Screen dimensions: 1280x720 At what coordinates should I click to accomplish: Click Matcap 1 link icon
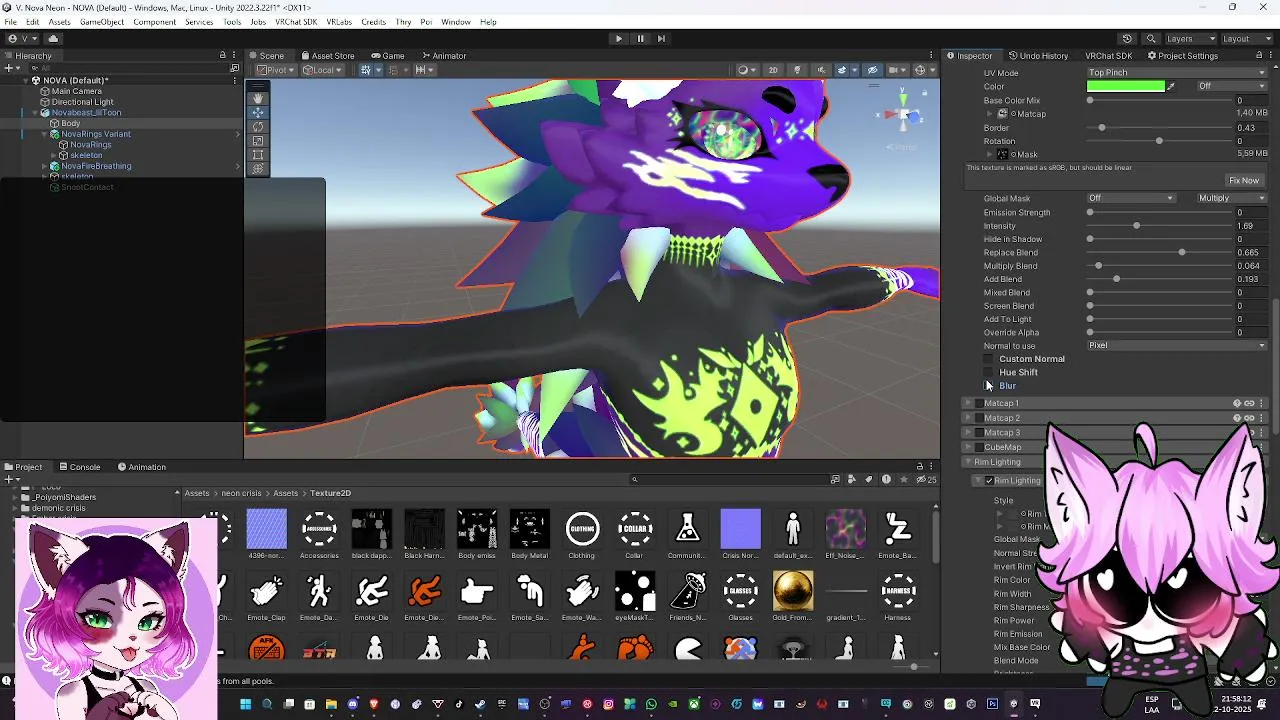1249,403
